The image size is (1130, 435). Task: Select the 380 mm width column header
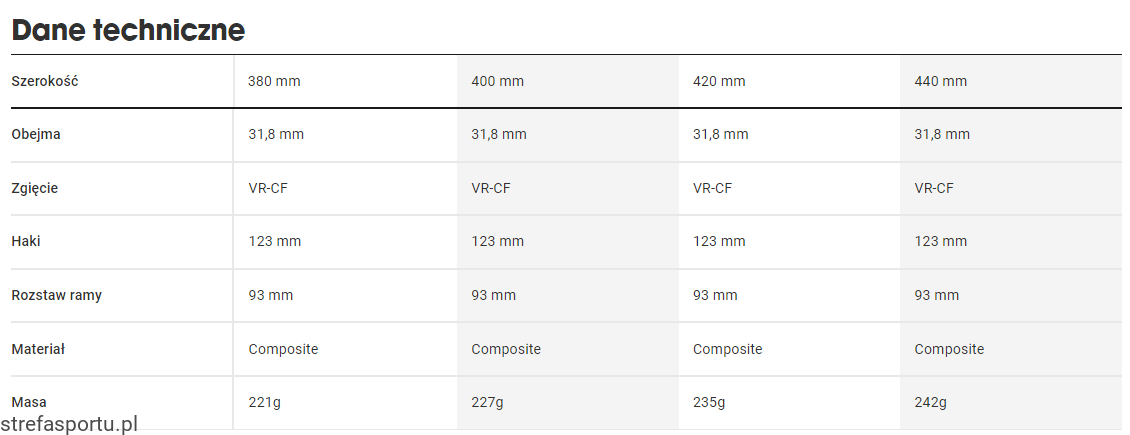pyautogui.click(x=274, y=81)
